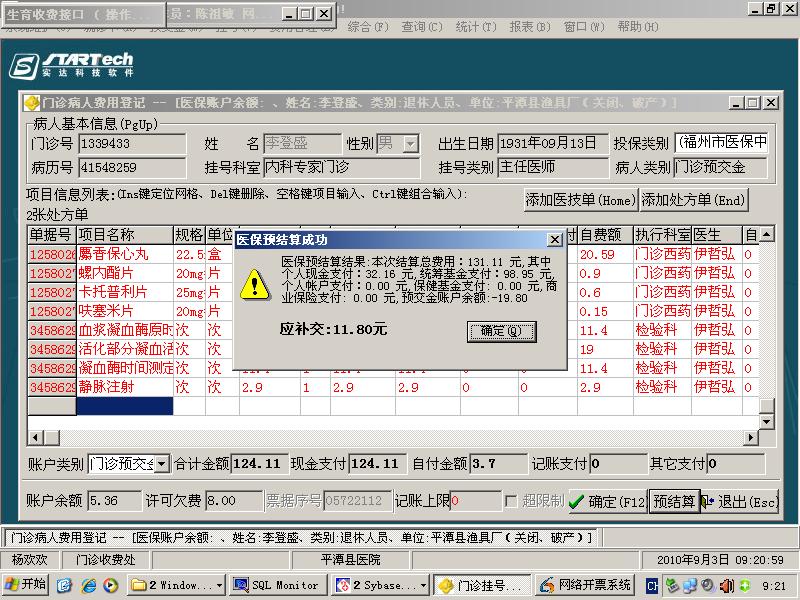Click the CH language indicator in tray

click(652, 586)
